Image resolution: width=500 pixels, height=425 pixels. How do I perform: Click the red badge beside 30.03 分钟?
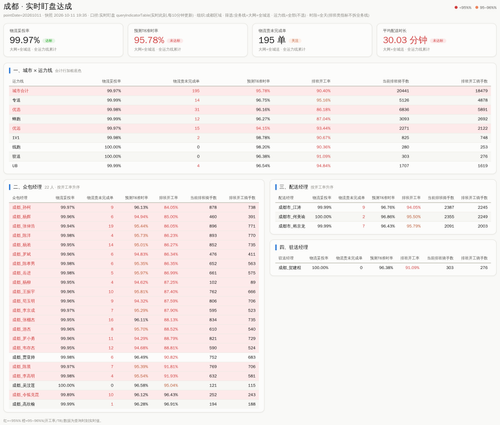click(x=438, y=41)
